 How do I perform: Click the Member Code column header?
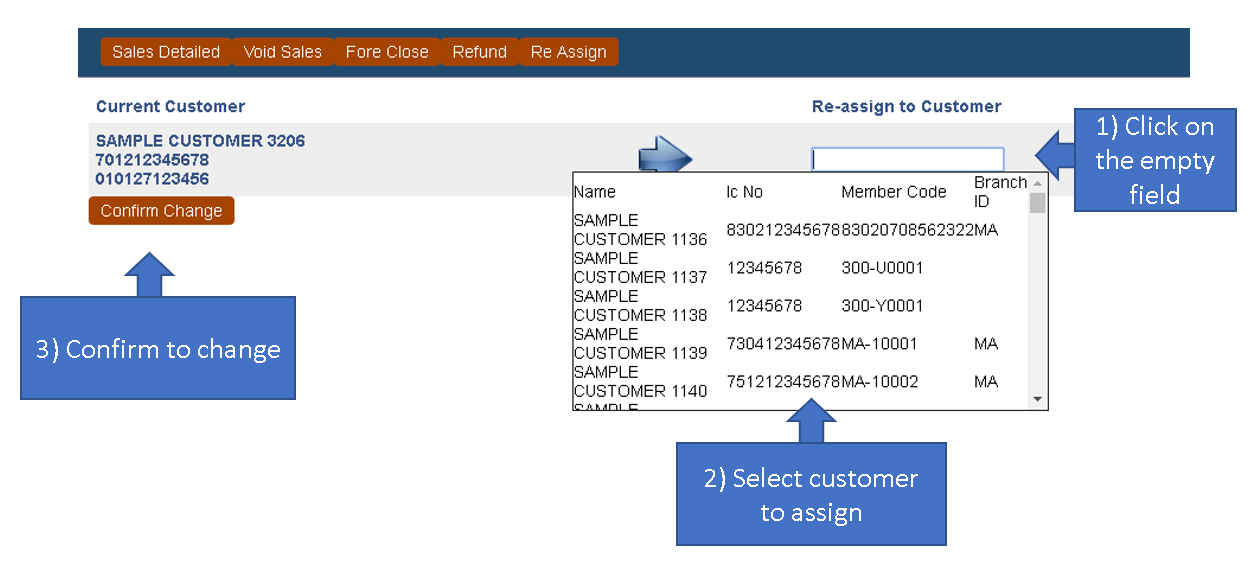pyautogui.click(x=893, y=192)
